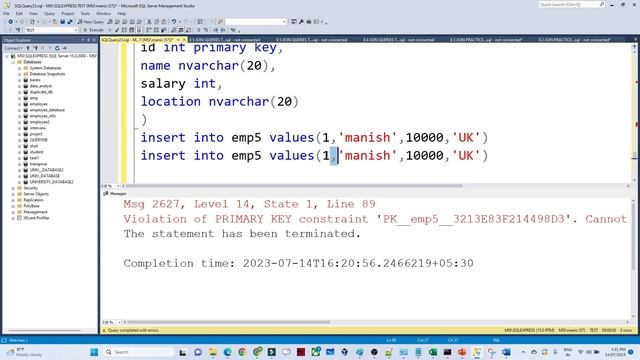Screen dimensions: 640x360
Task: Select the Replication folder
Action: click(x=33, y=200)
